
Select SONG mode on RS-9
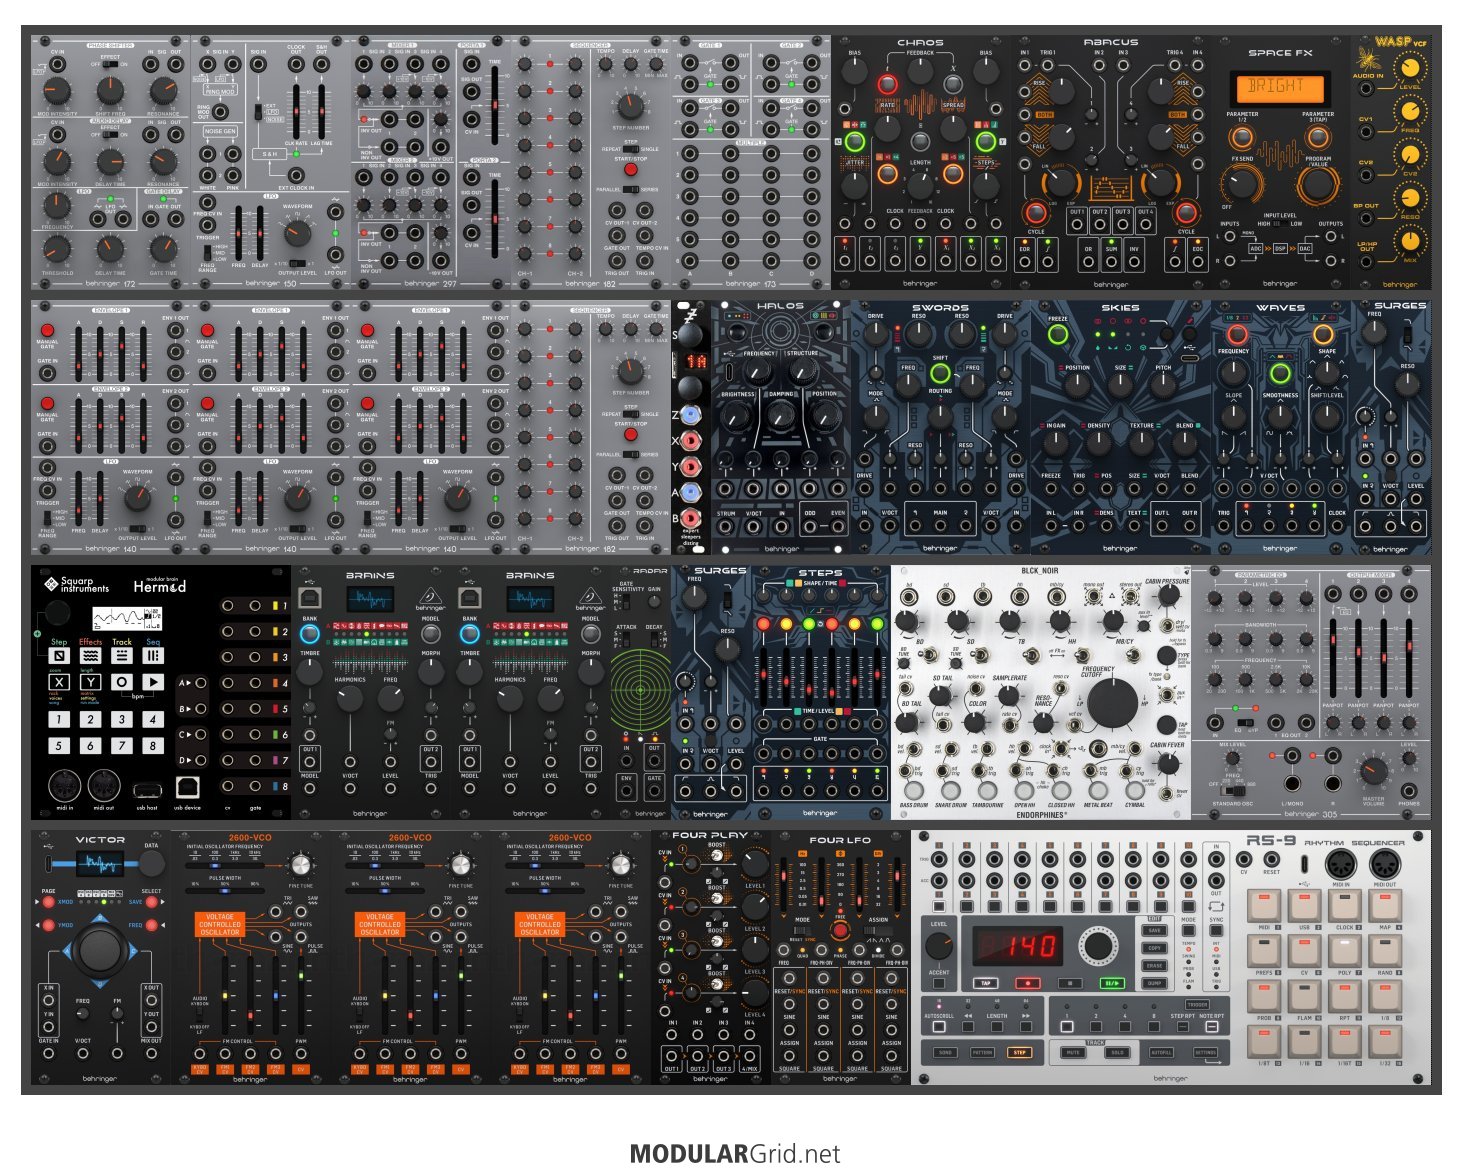945,1053
